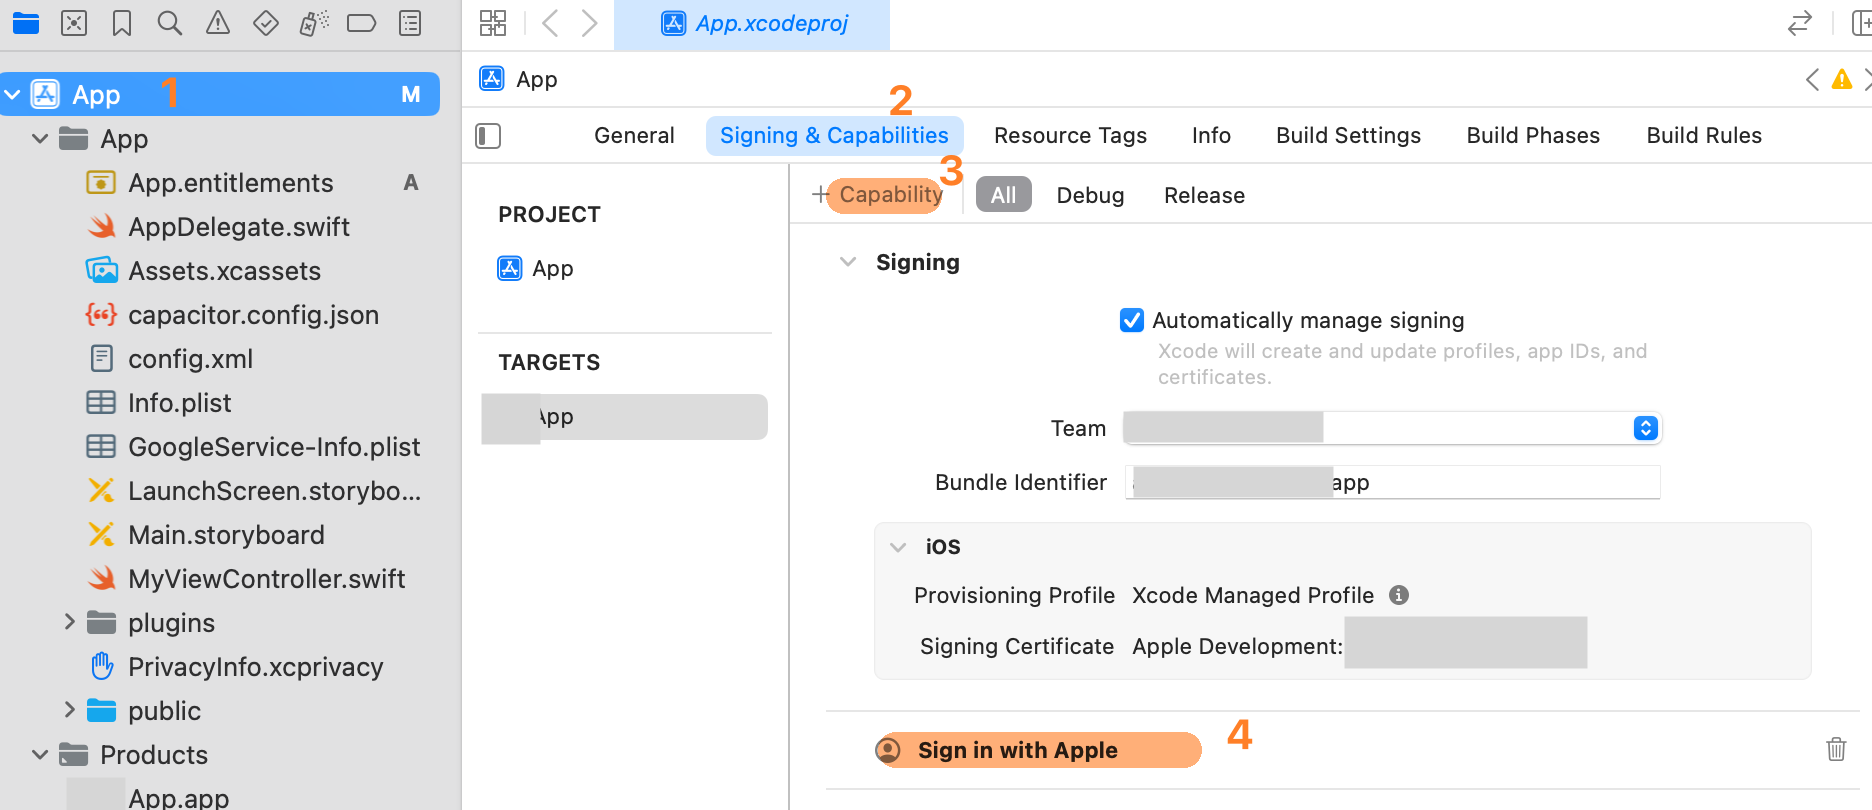
Task: Click the related items grid icon
Action: [493, 23]
